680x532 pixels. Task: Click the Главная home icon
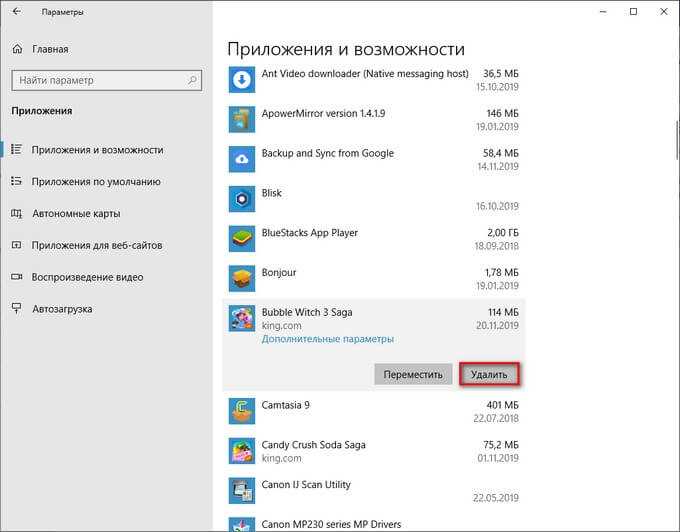click(17, 49)
